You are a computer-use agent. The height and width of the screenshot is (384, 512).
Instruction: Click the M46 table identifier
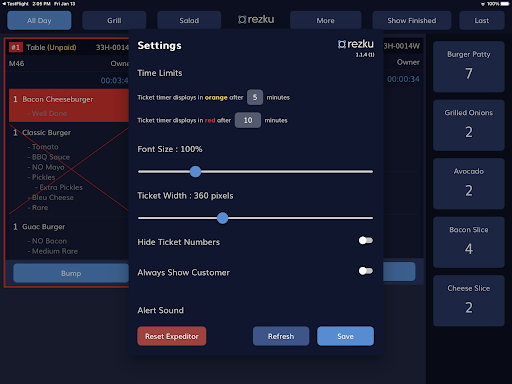pos(17,63)
